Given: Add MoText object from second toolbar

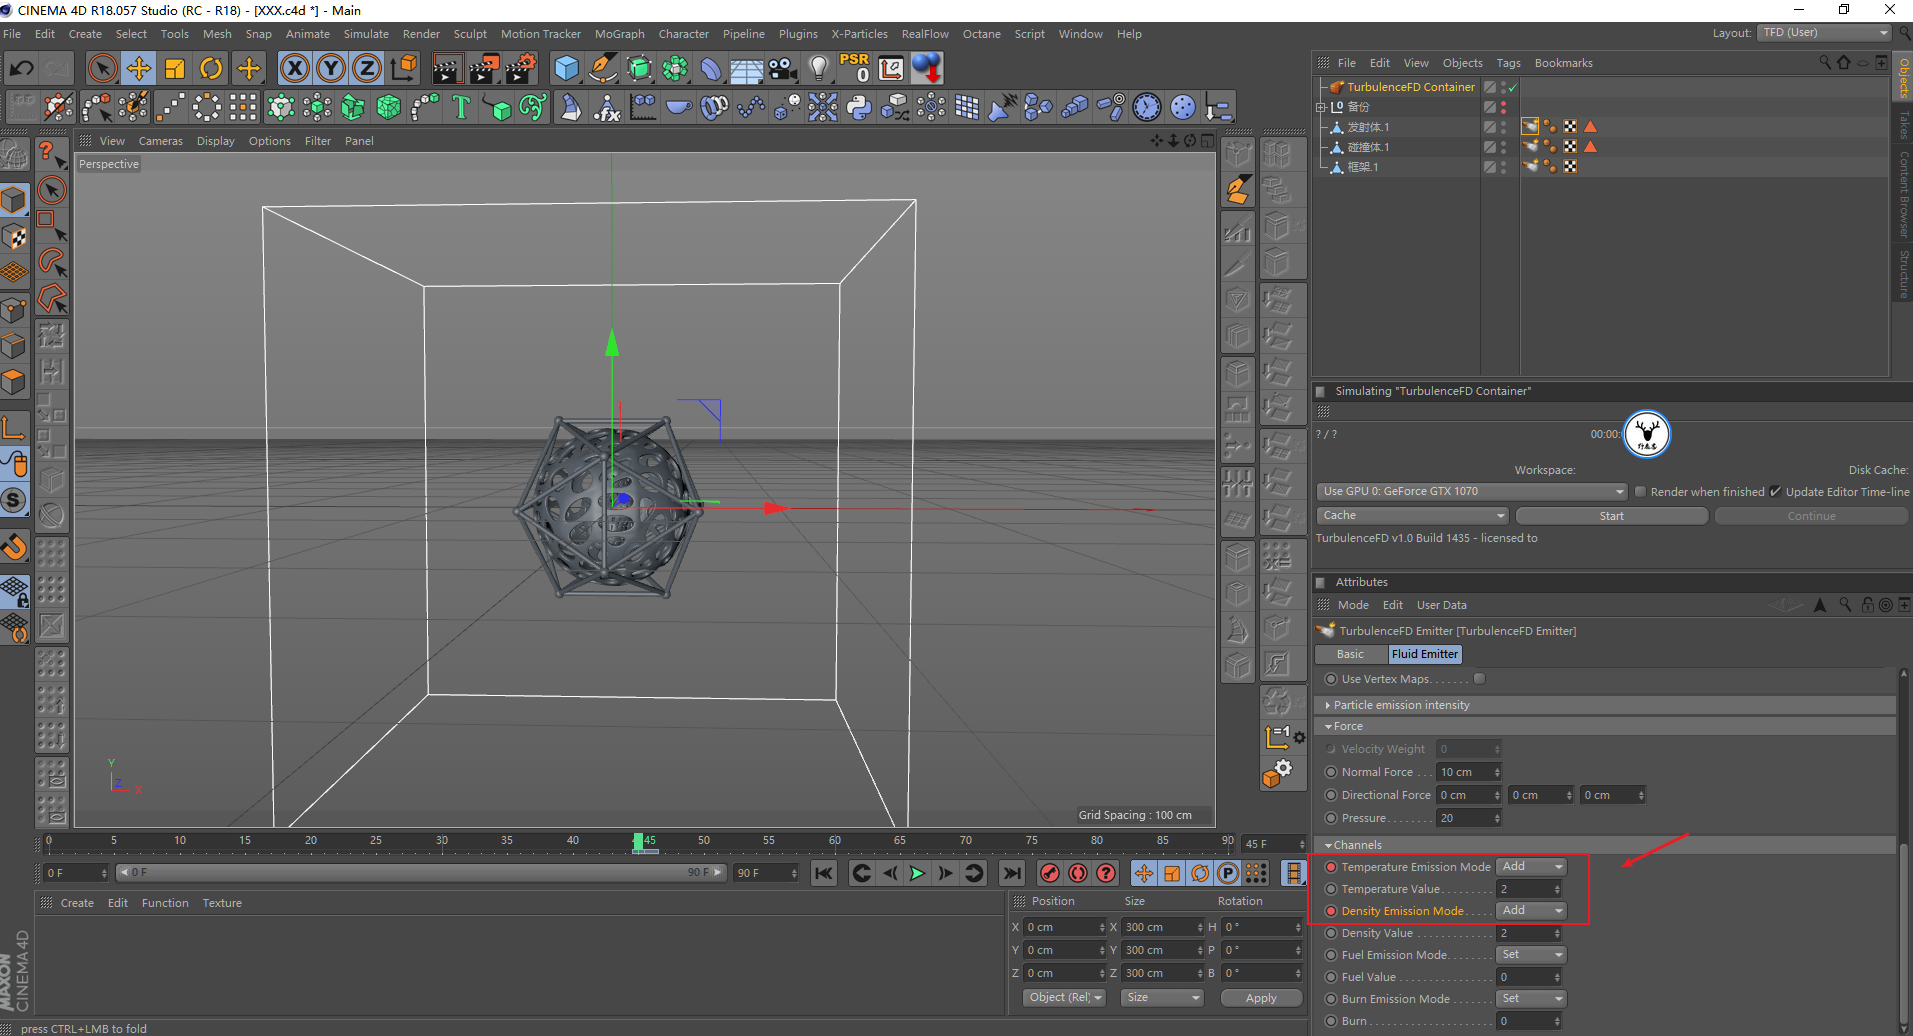Looking at the screenshot, I should coord(461,107).
